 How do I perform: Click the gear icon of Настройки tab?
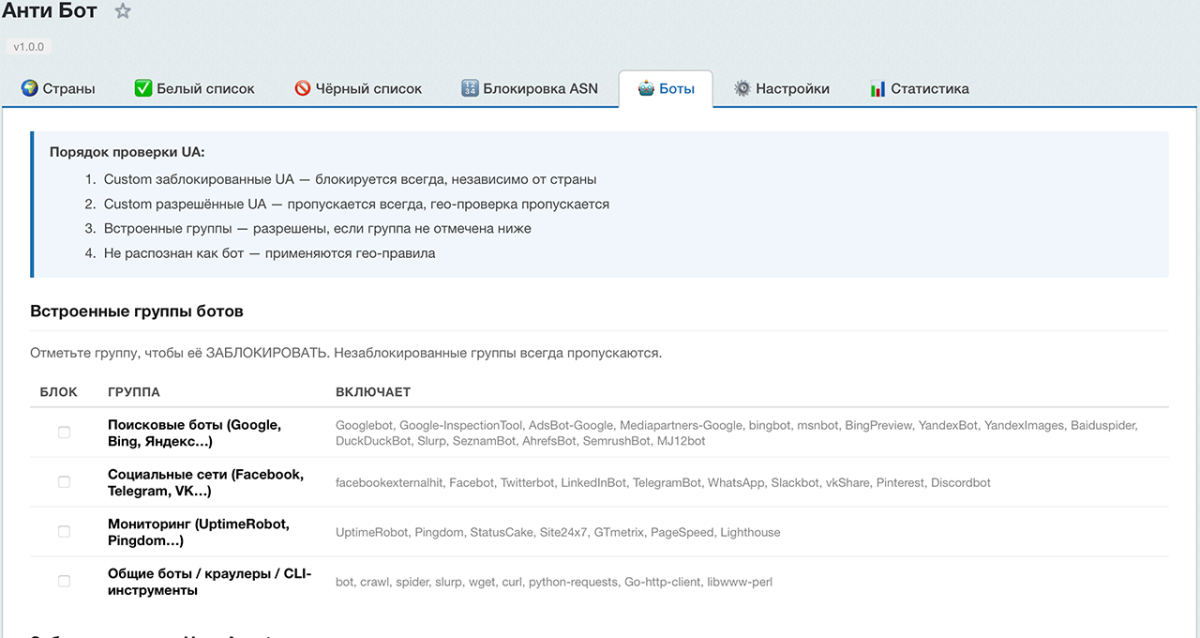[x=742, y=88]
